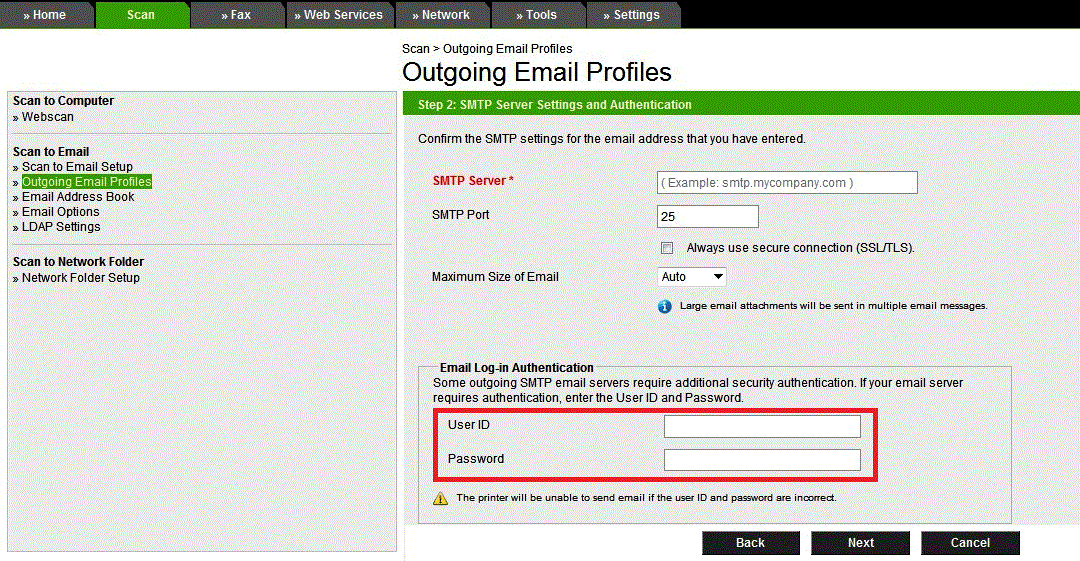Go to the Web Services tab

tap(339, 15)
